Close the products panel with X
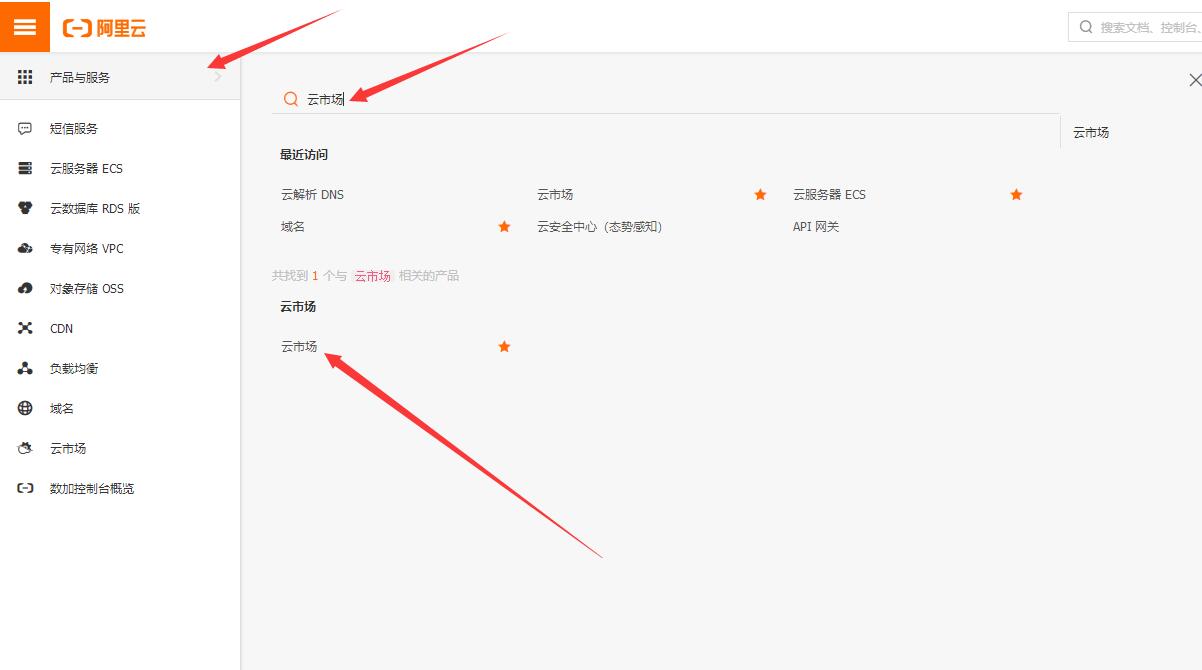 pyautogui.click(x=1194, y=80)
